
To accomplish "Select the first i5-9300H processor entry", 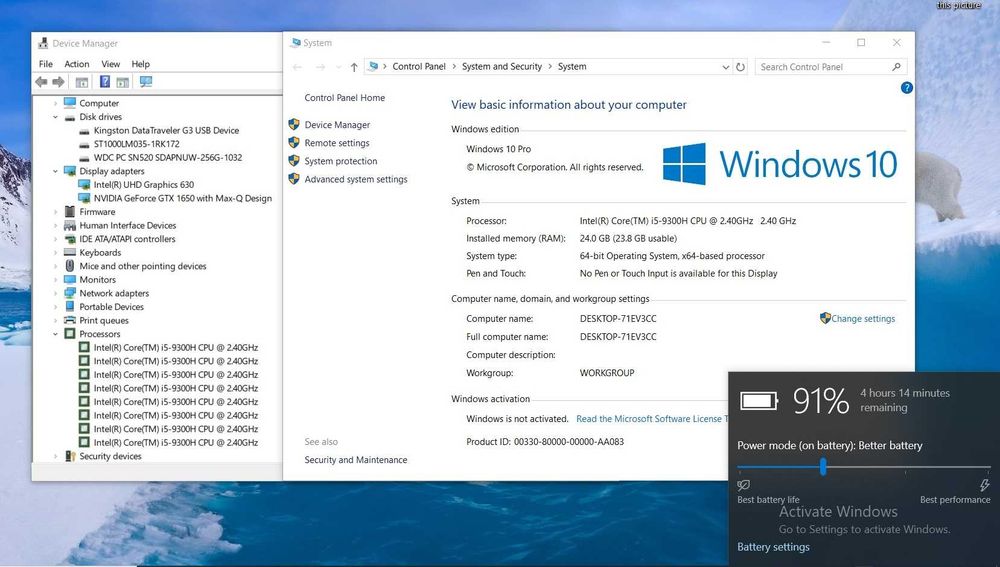I will pyautogui.click(x=175, y=348).
